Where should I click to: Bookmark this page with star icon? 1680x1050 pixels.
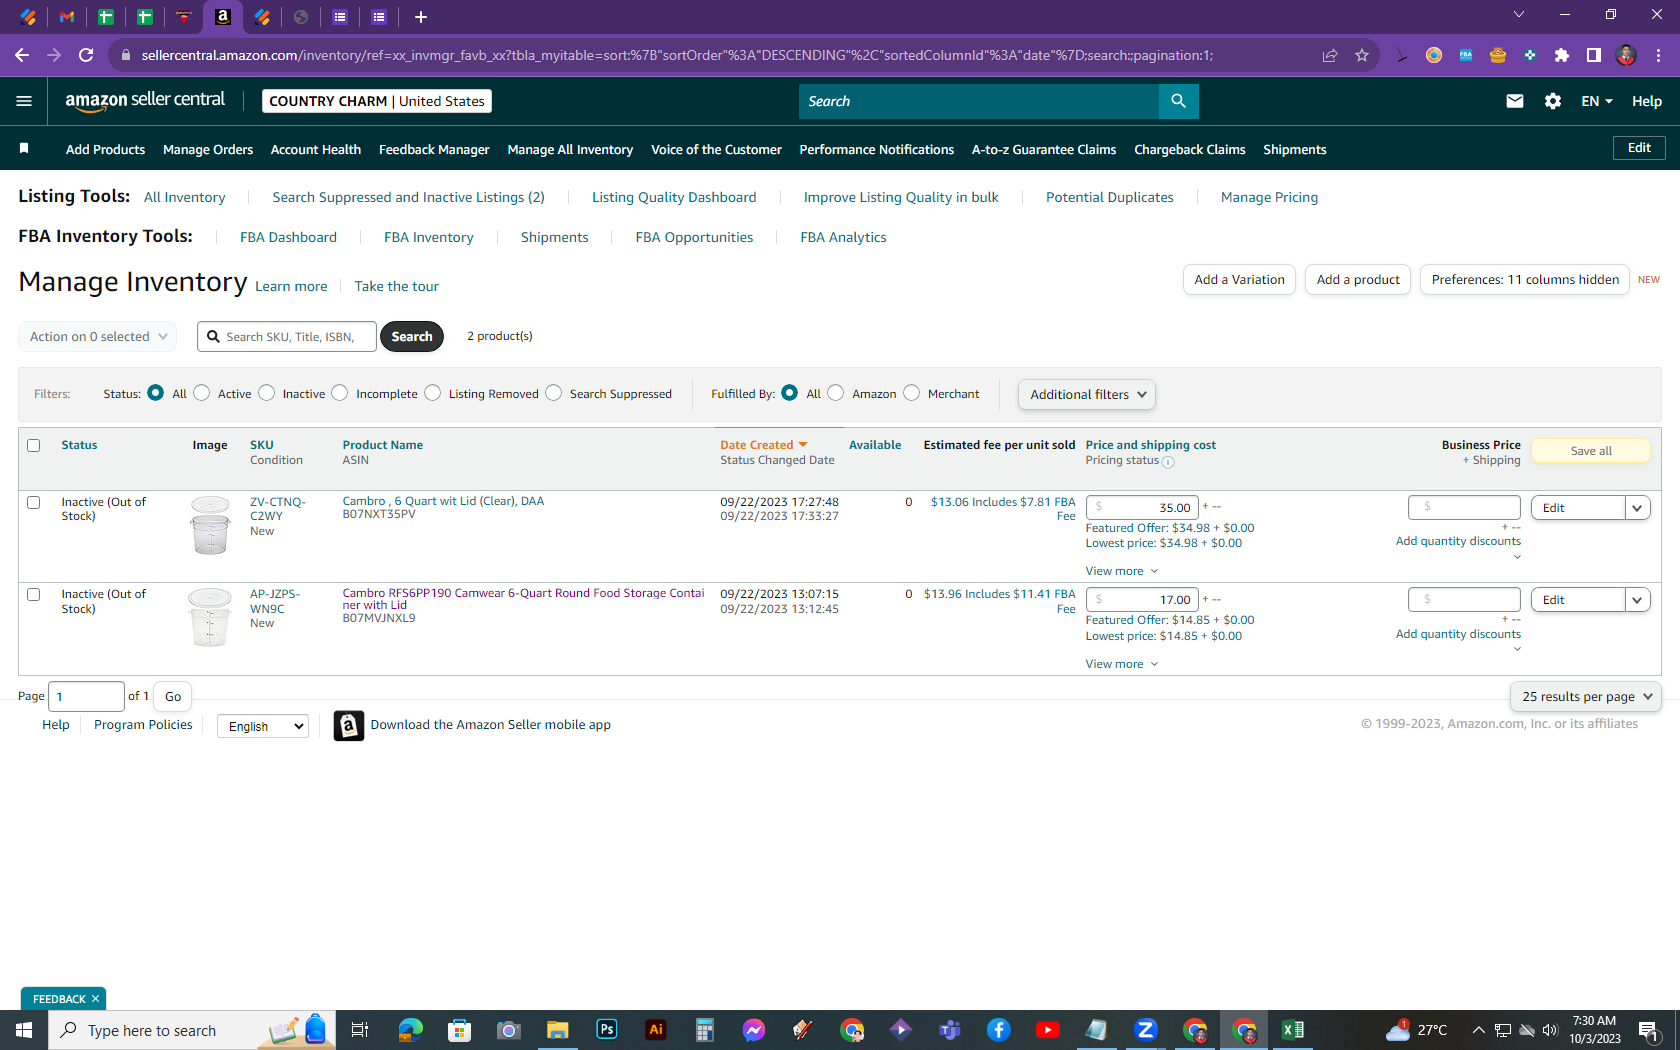[x=1361, y=55]
